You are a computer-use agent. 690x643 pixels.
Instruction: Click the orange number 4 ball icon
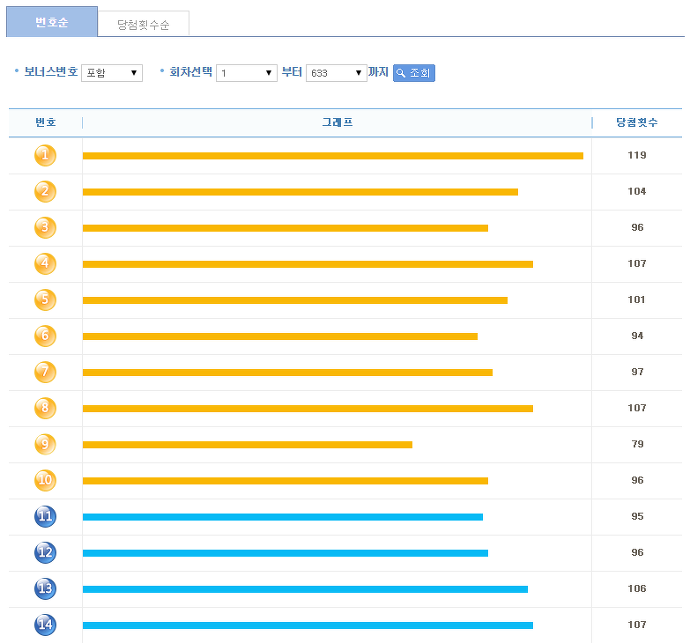point(45,264)
